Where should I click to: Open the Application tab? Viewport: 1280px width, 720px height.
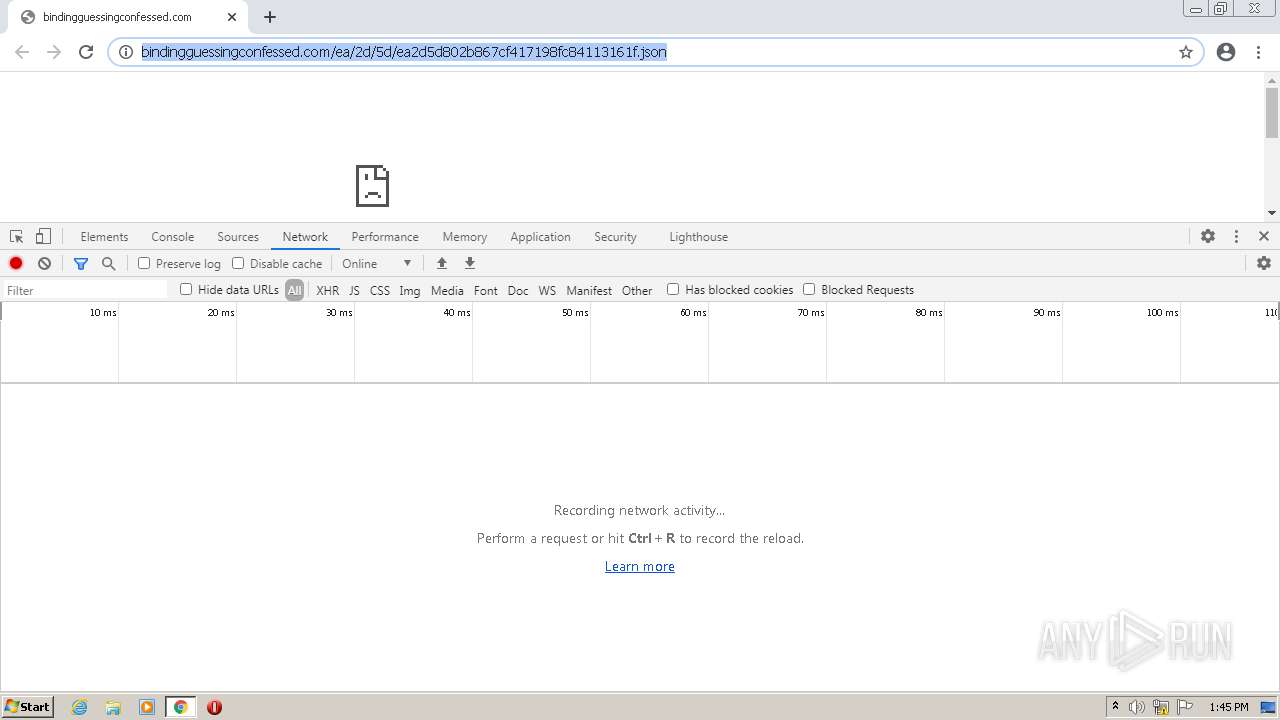[x=540, y=237]
